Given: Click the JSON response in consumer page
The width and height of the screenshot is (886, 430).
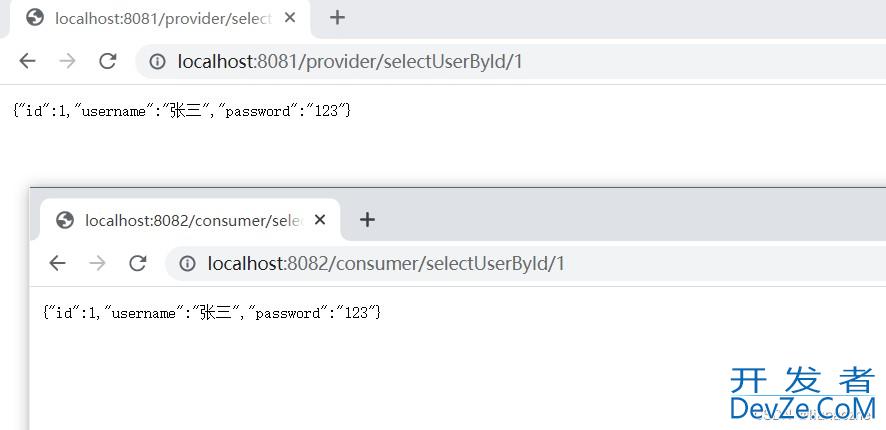Looking at the screenshot, I should (x=212, y=312).
